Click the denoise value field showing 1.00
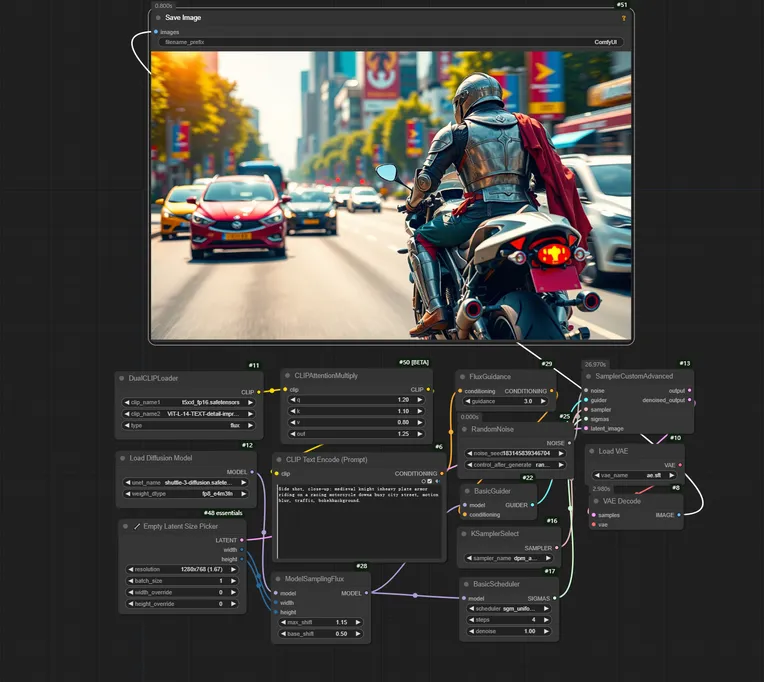The width and height of the screenshot is (764, 682). click(x=509, y=631)
